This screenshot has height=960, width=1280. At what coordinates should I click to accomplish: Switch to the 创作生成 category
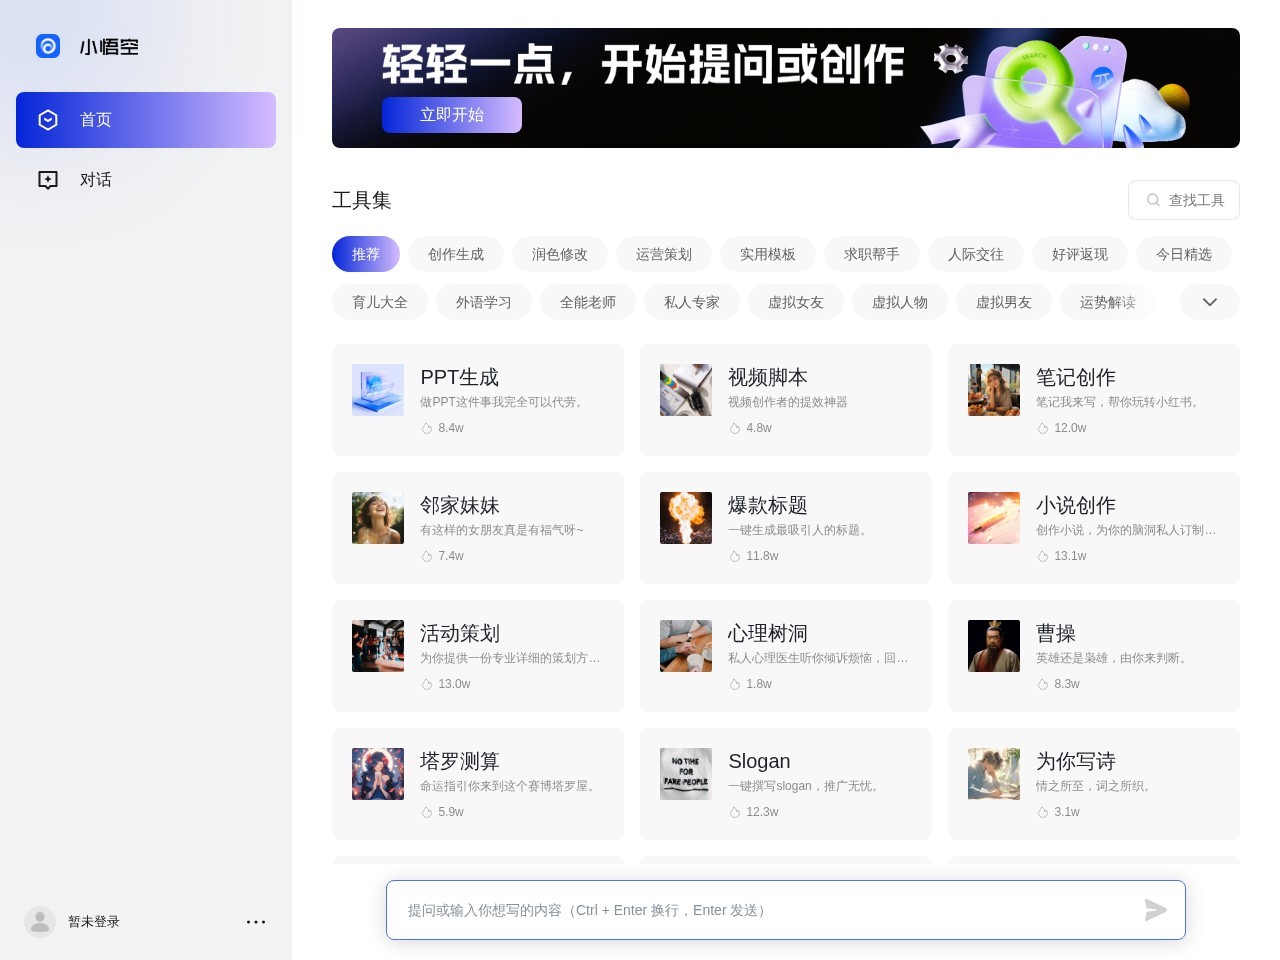(x=456, y=254)
